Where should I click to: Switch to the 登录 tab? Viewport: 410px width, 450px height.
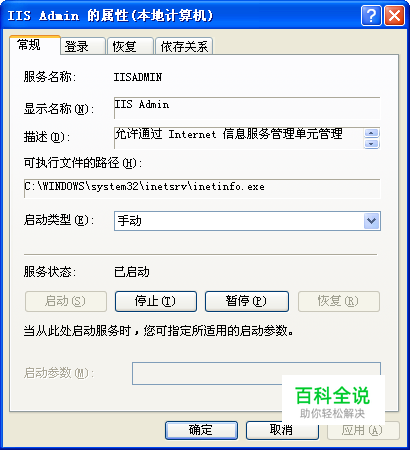click(83, 46)
